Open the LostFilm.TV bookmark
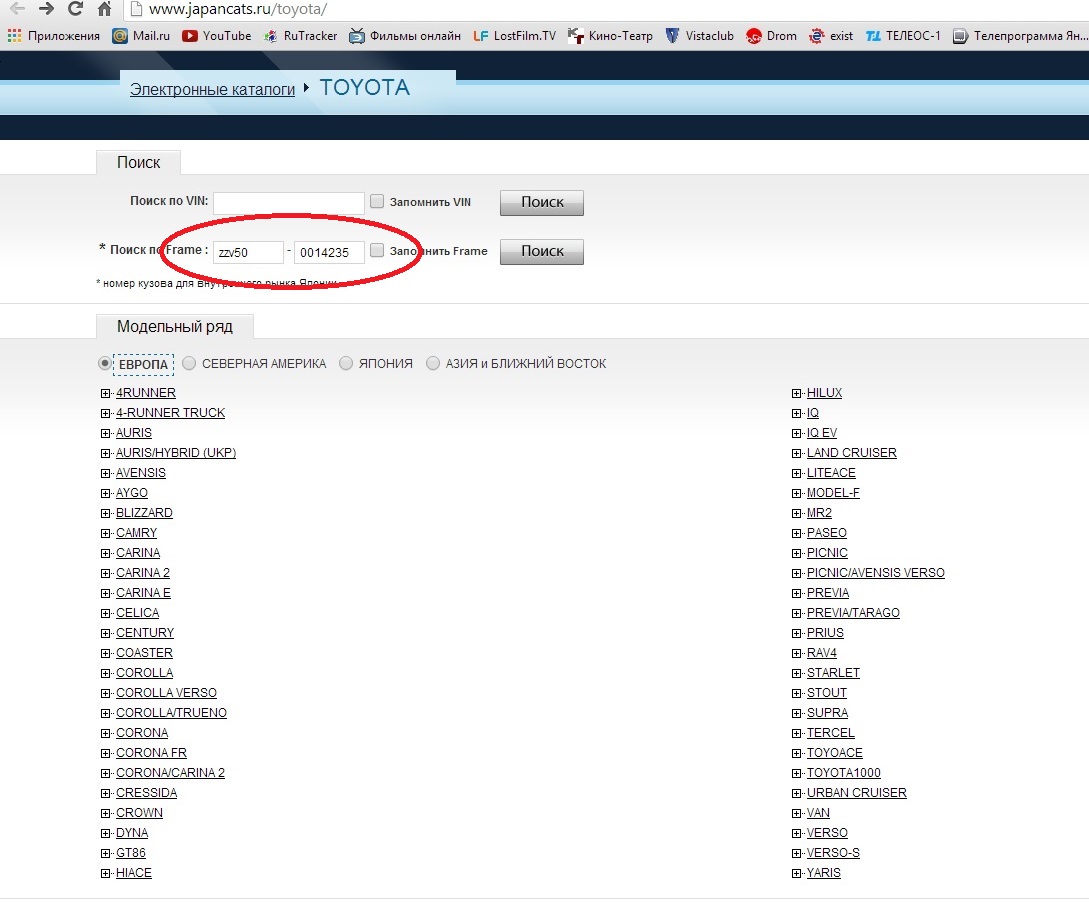1089x902 pixels. point(514,36)
